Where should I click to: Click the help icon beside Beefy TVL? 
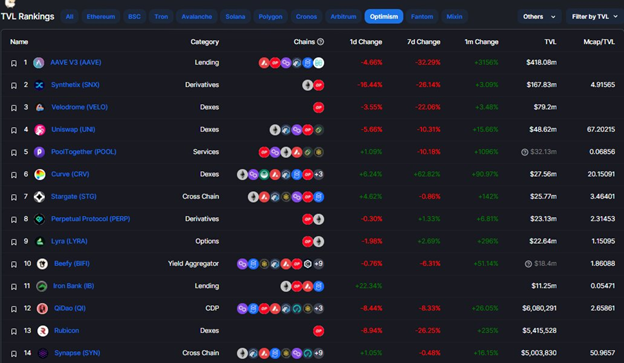(x=528, y=264)
